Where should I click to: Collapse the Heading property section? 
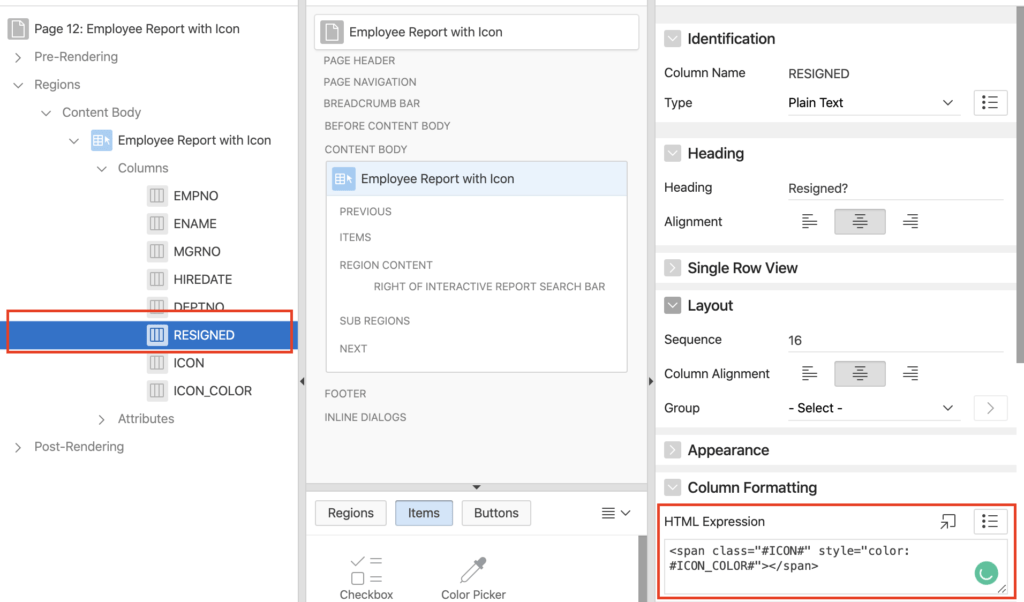pyautogui.click(x=673, y=153)
